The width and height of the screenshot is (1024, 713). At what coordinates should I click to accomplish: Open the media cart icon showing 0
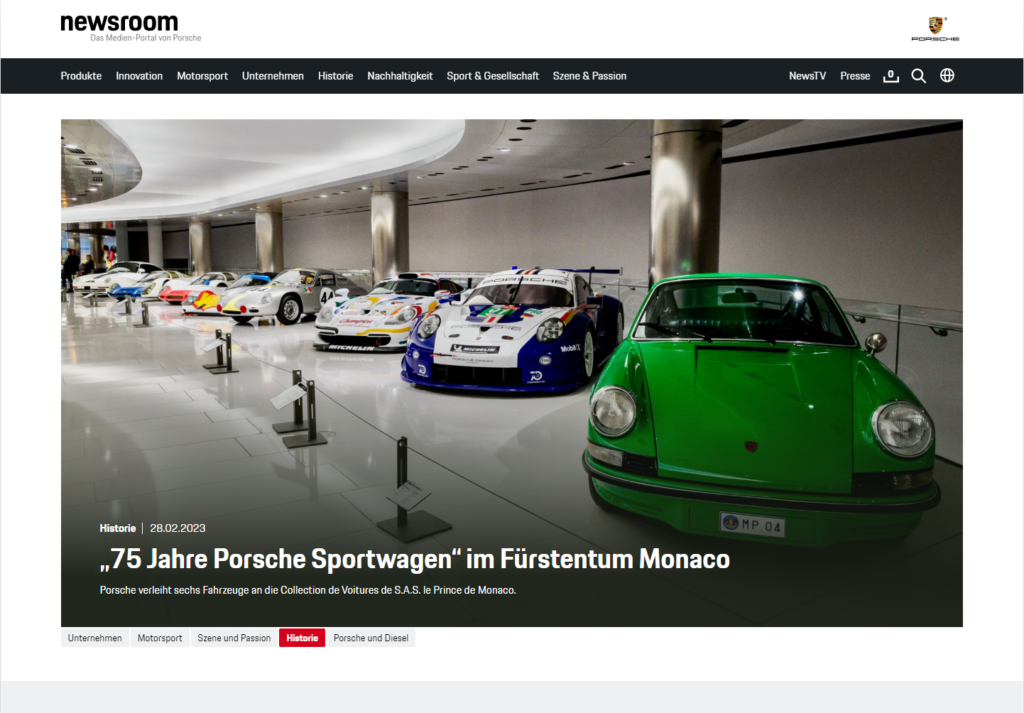point(890,75)
